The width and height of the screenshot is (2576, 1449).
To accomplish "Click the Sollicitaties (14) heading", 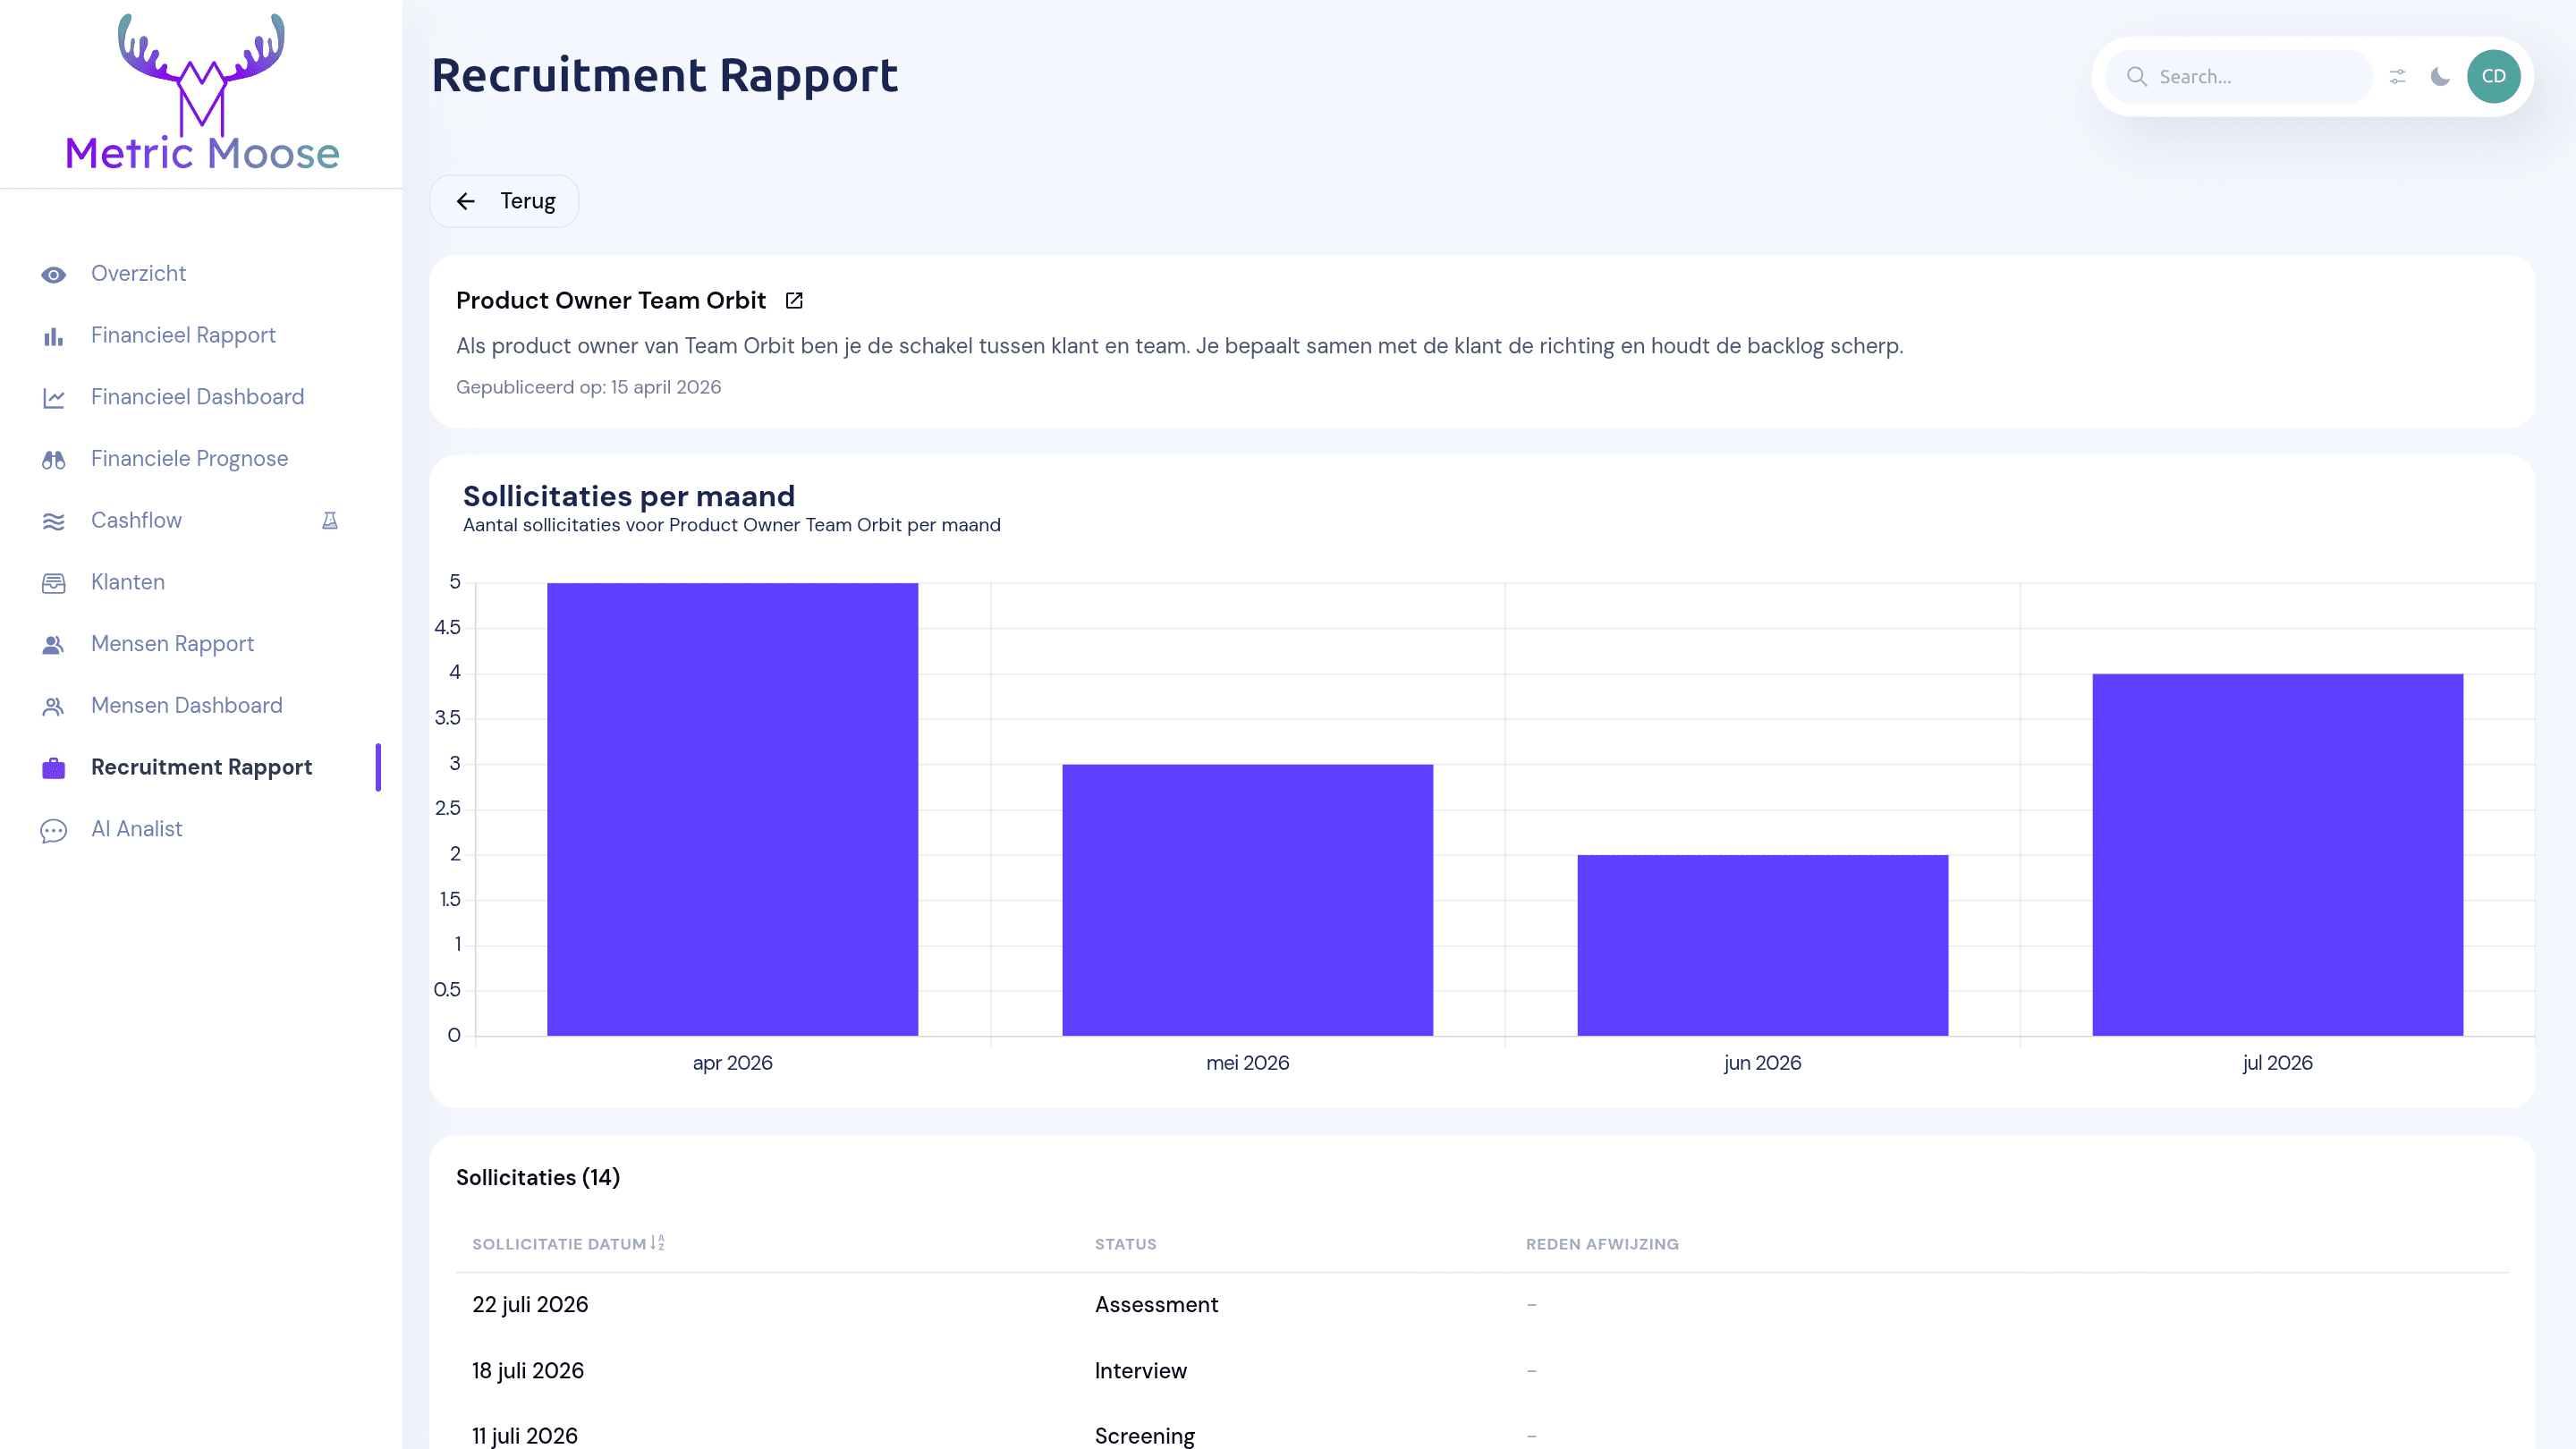I will point(538,1178).
